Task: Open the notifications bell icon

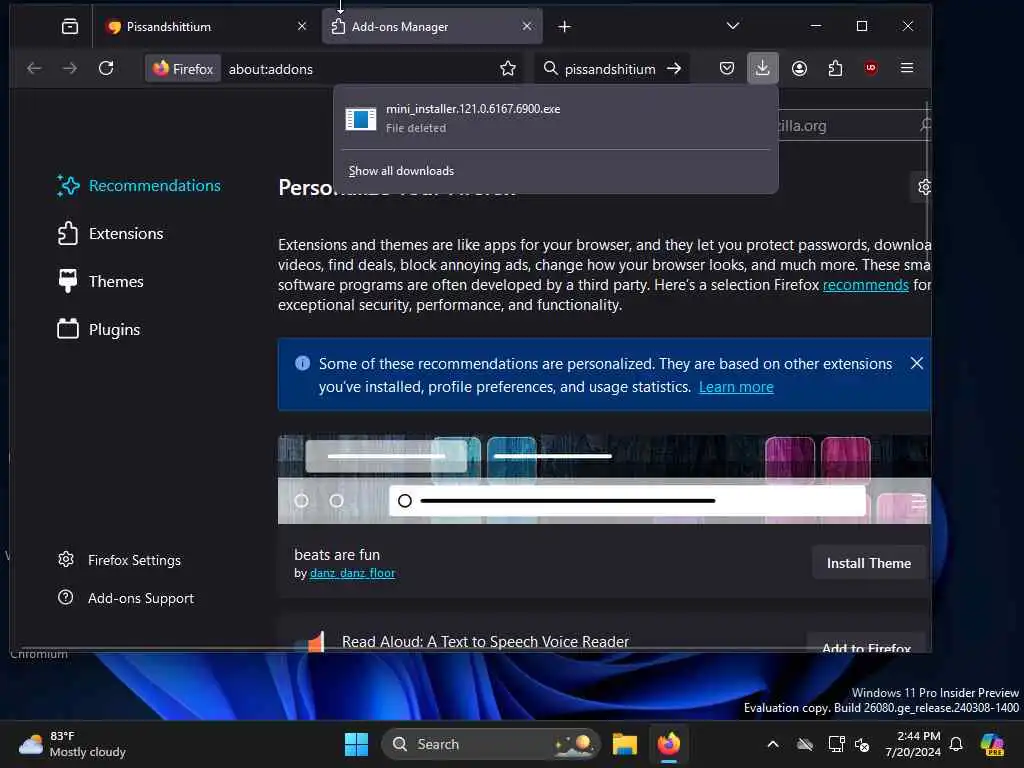Action: click(x=956, y=744)
